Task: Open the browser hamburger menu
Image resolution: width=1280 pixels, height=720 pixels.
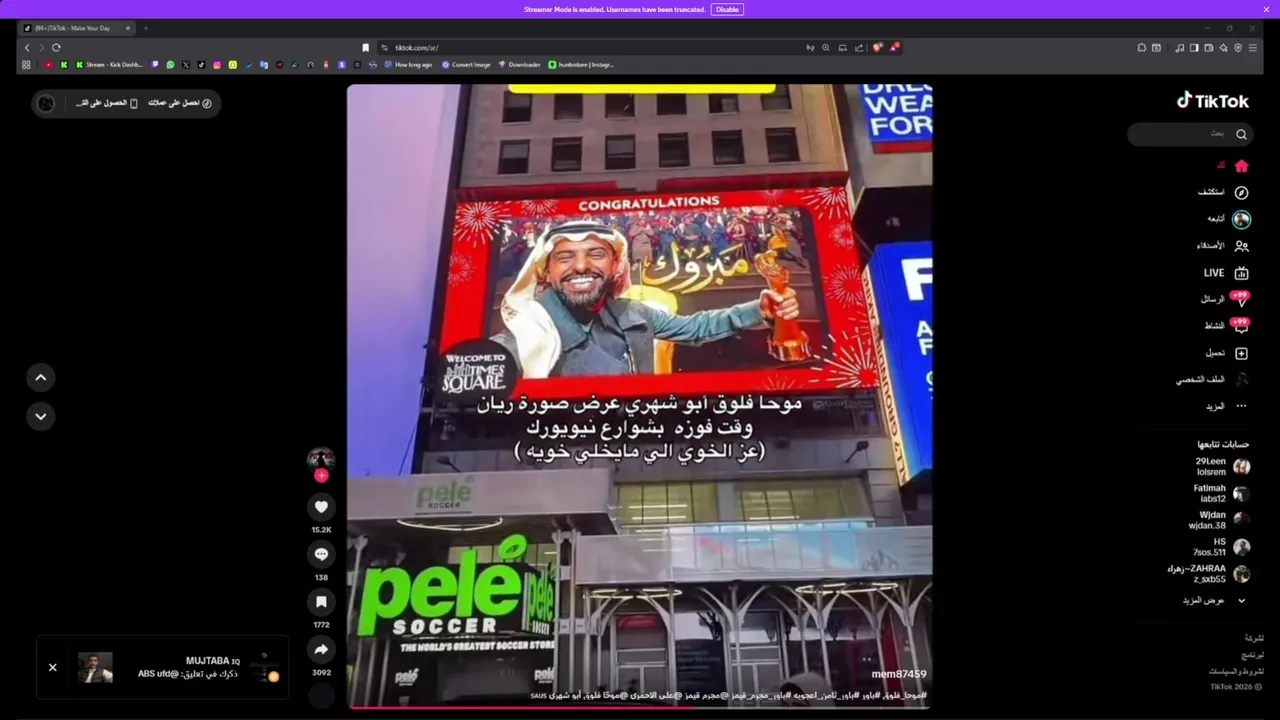Action: (x=1252, y=47)
